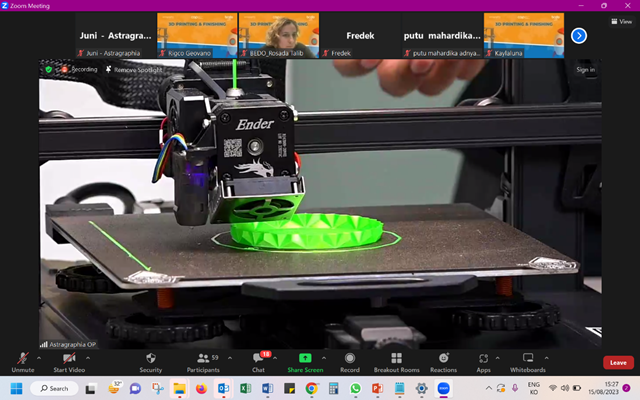Open Weather widget showing 32°
640x400 pixels.
[x=114, y=388]
